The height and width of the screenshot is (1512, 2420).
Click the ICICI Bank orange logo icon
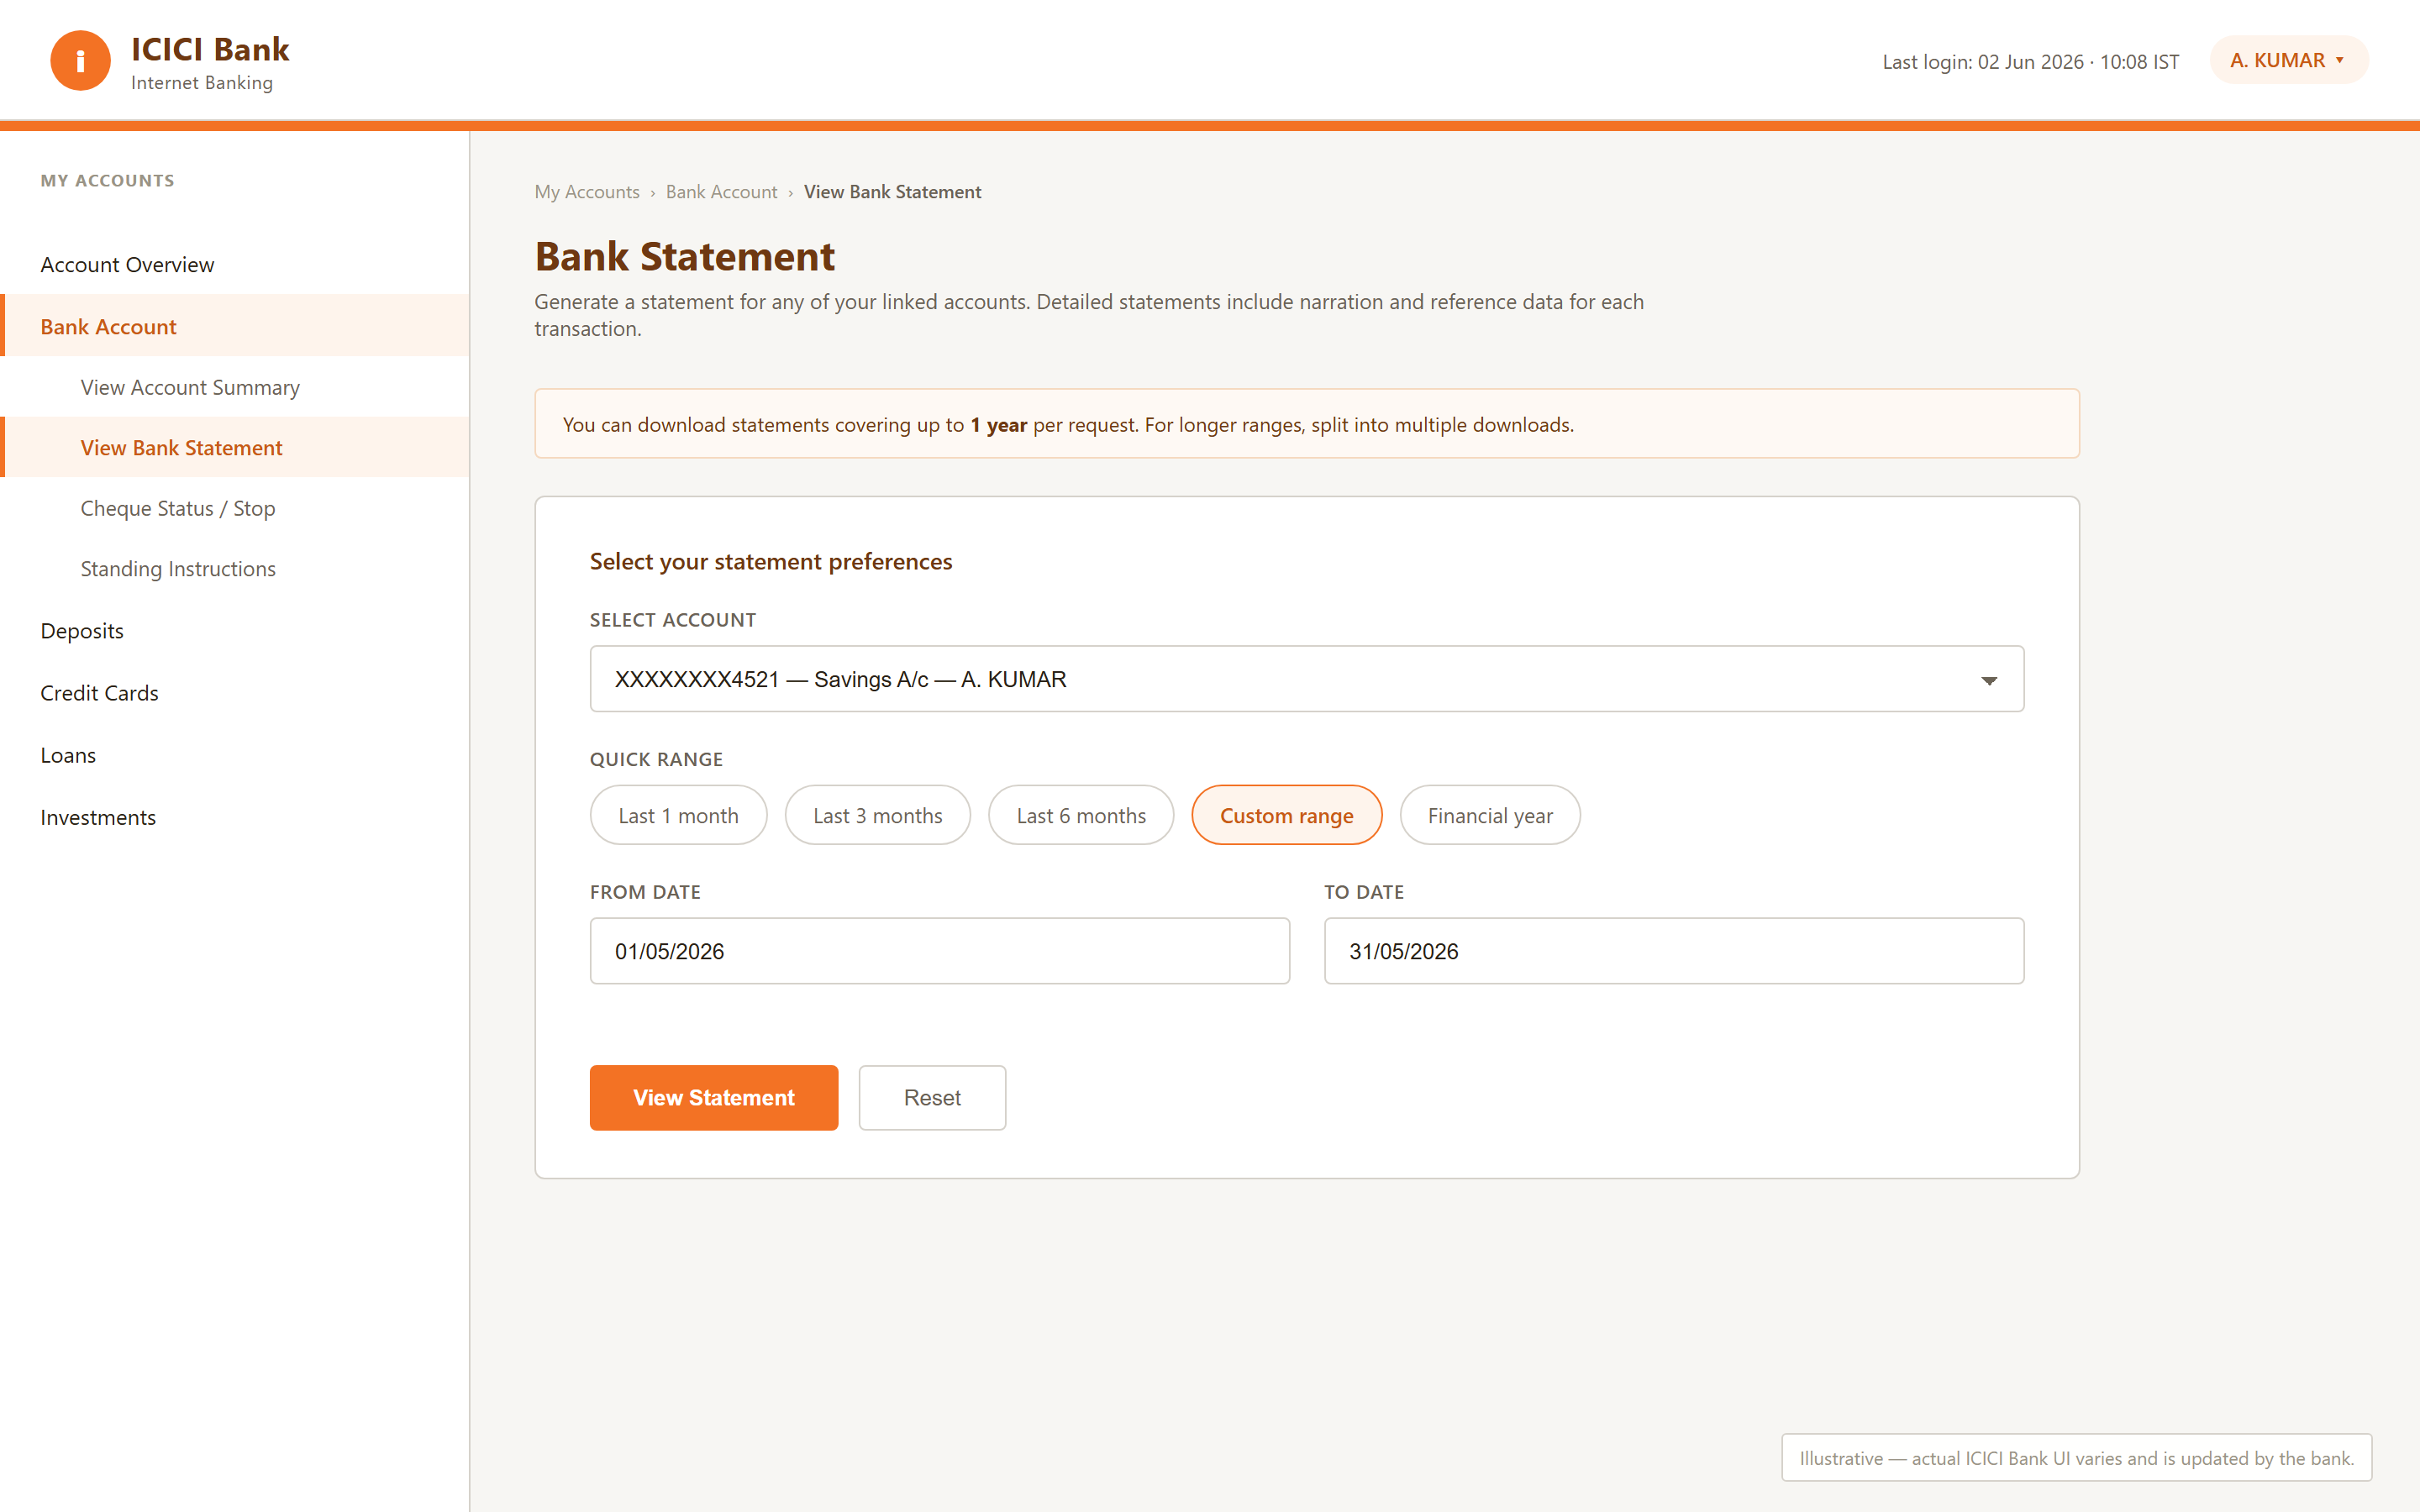pos(80,60)
